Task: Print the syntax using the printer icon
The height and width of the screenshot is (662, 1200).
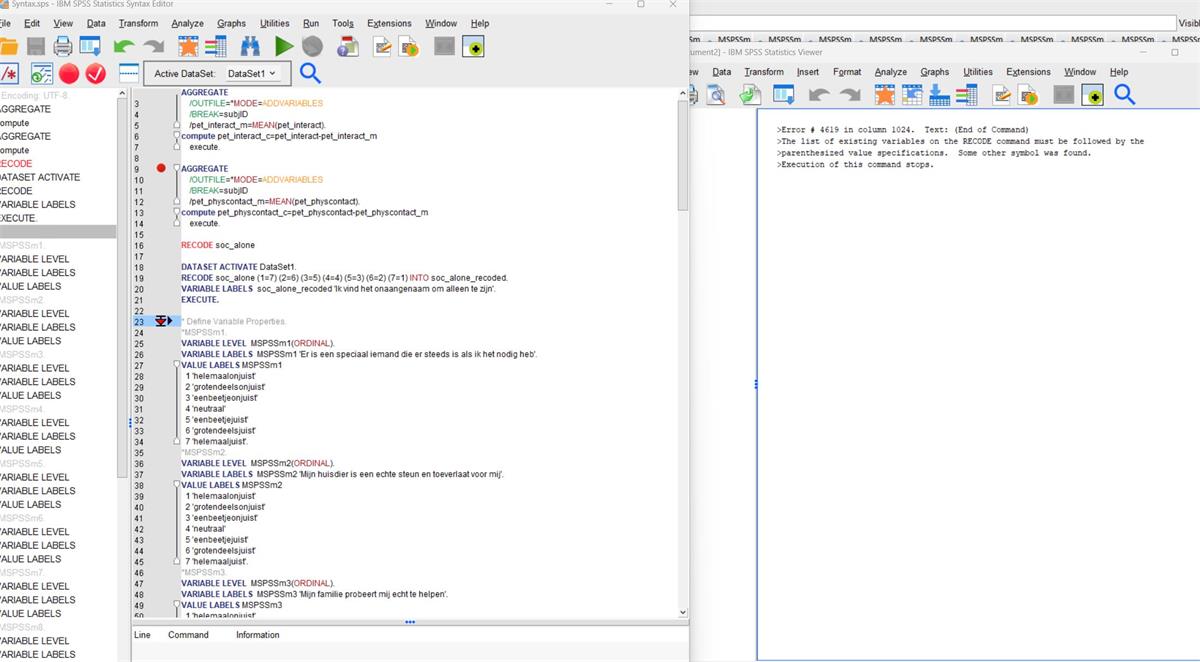Action: coord(62,46)
